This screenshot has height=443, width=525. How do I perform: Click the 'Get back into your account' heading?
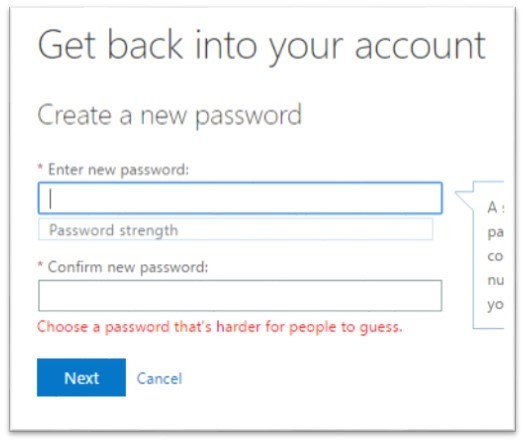261,46
